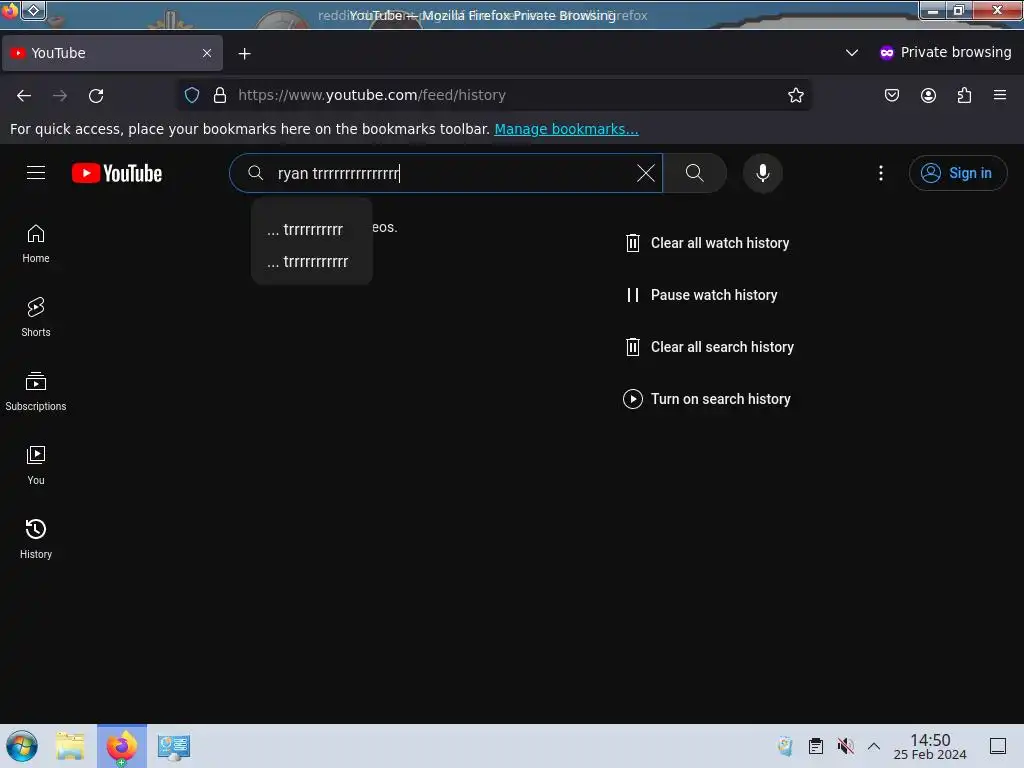Open the YouTube guide hamburger menu
1024x768 pixels.
point(36,172)
